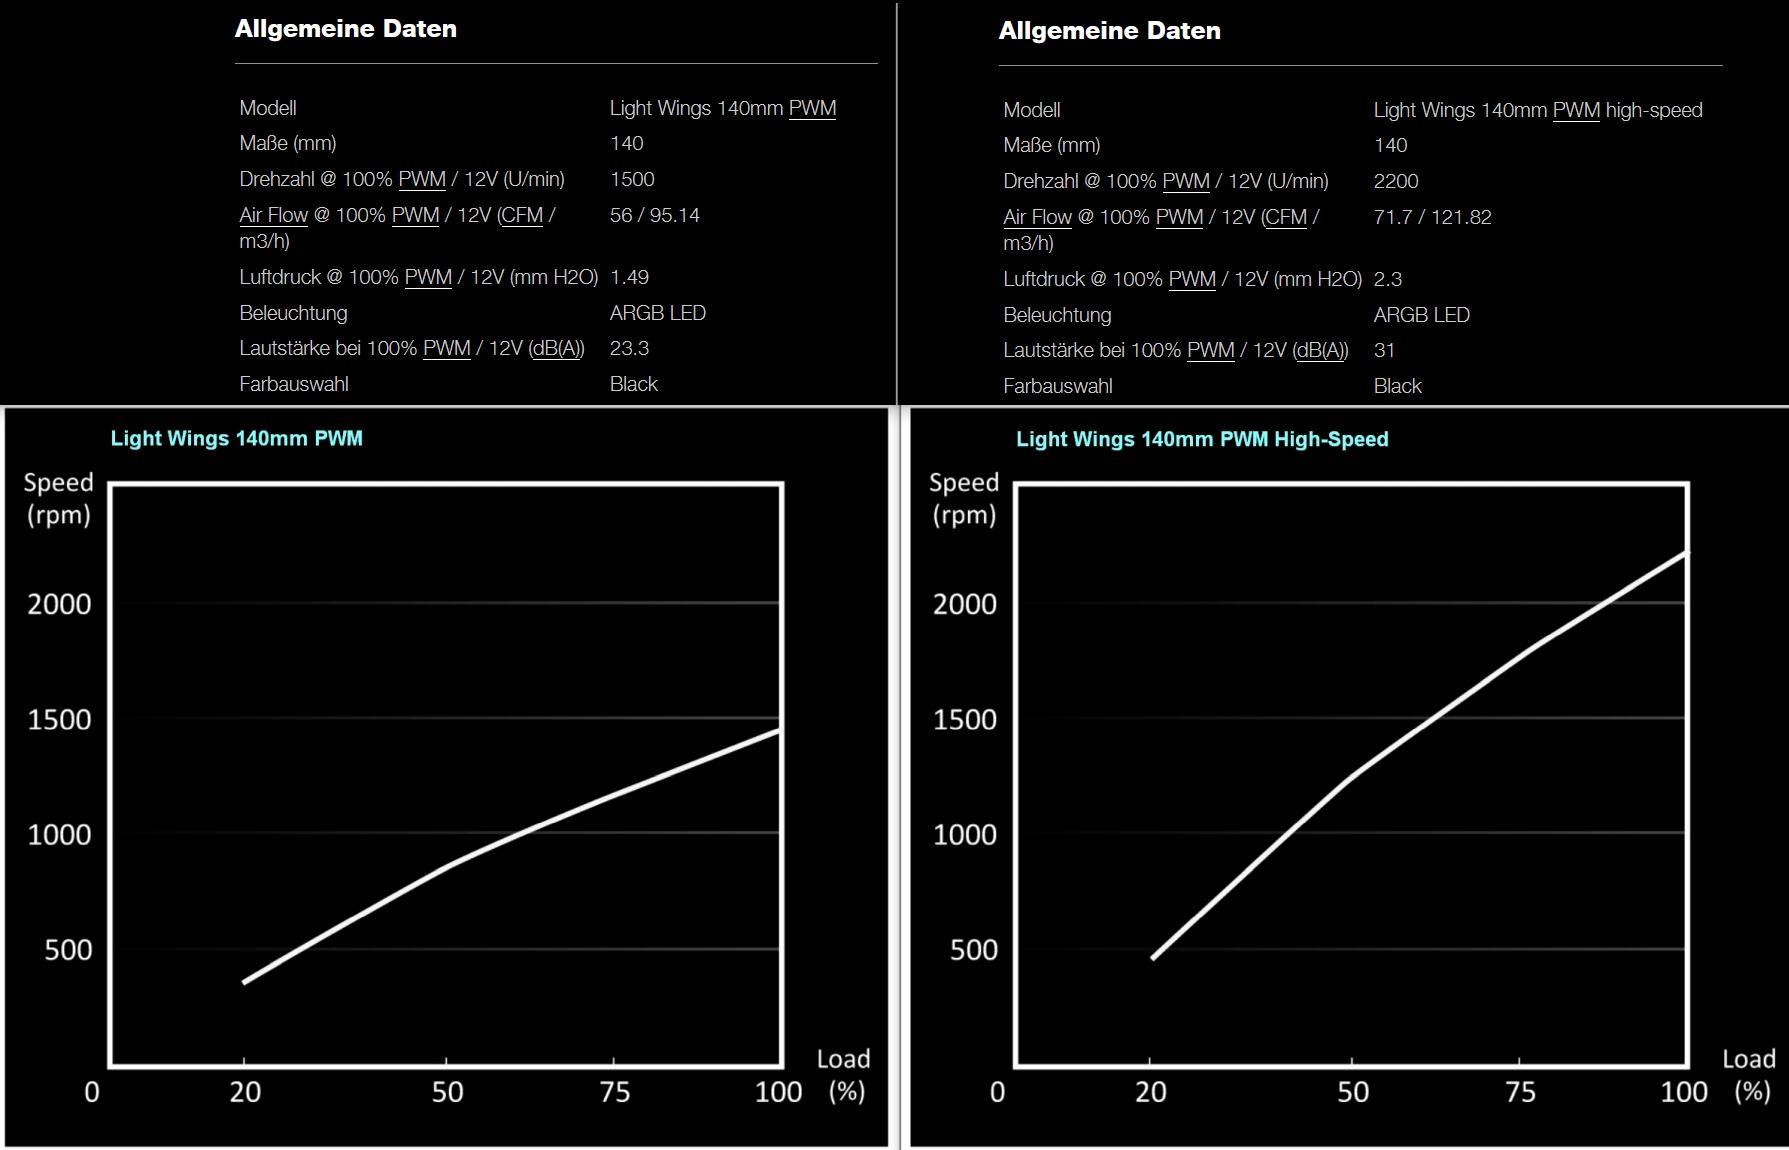Click the '1000' rpm tick in the High-Speed chart
The image size is (1789, 1150).
point(965,835)
